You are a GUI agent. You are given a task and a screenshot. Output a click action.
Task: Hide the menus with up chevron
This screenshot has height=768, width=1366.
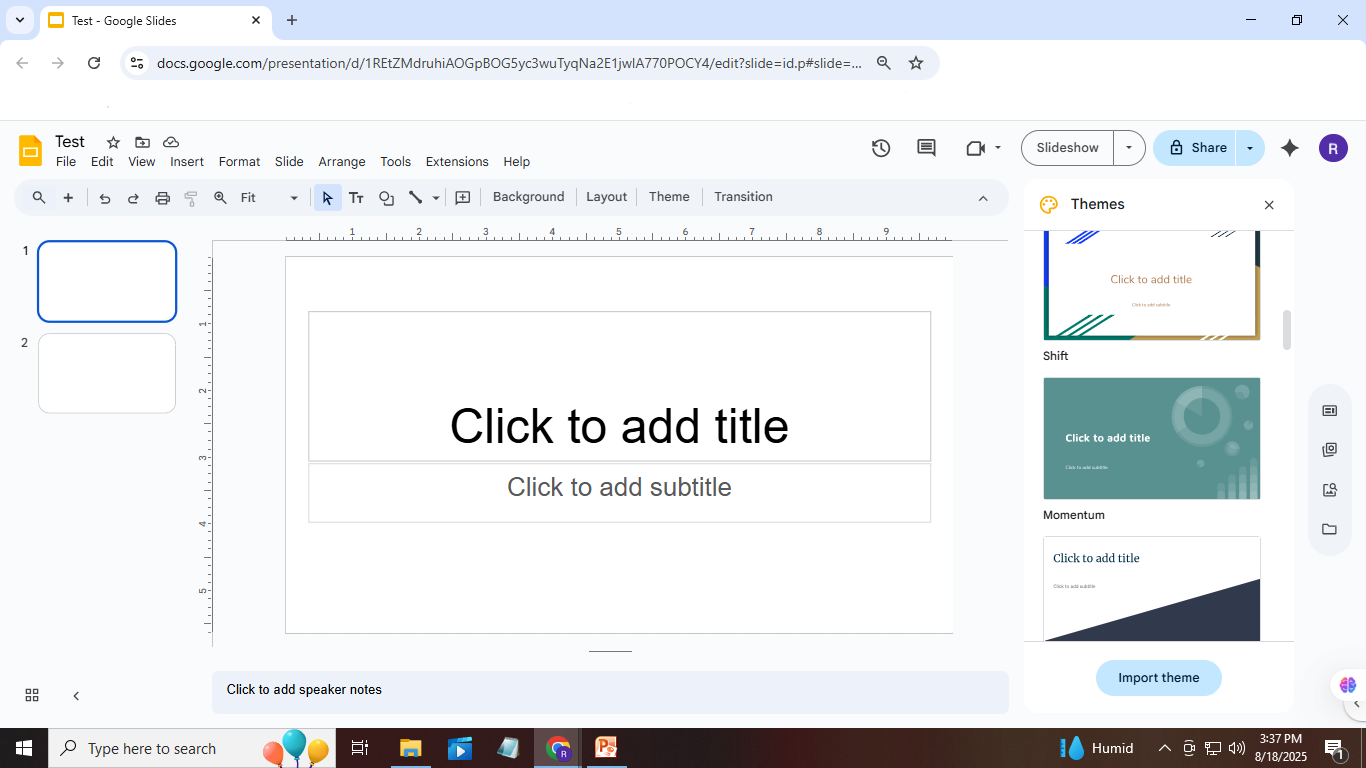click(x=983, y=198)
